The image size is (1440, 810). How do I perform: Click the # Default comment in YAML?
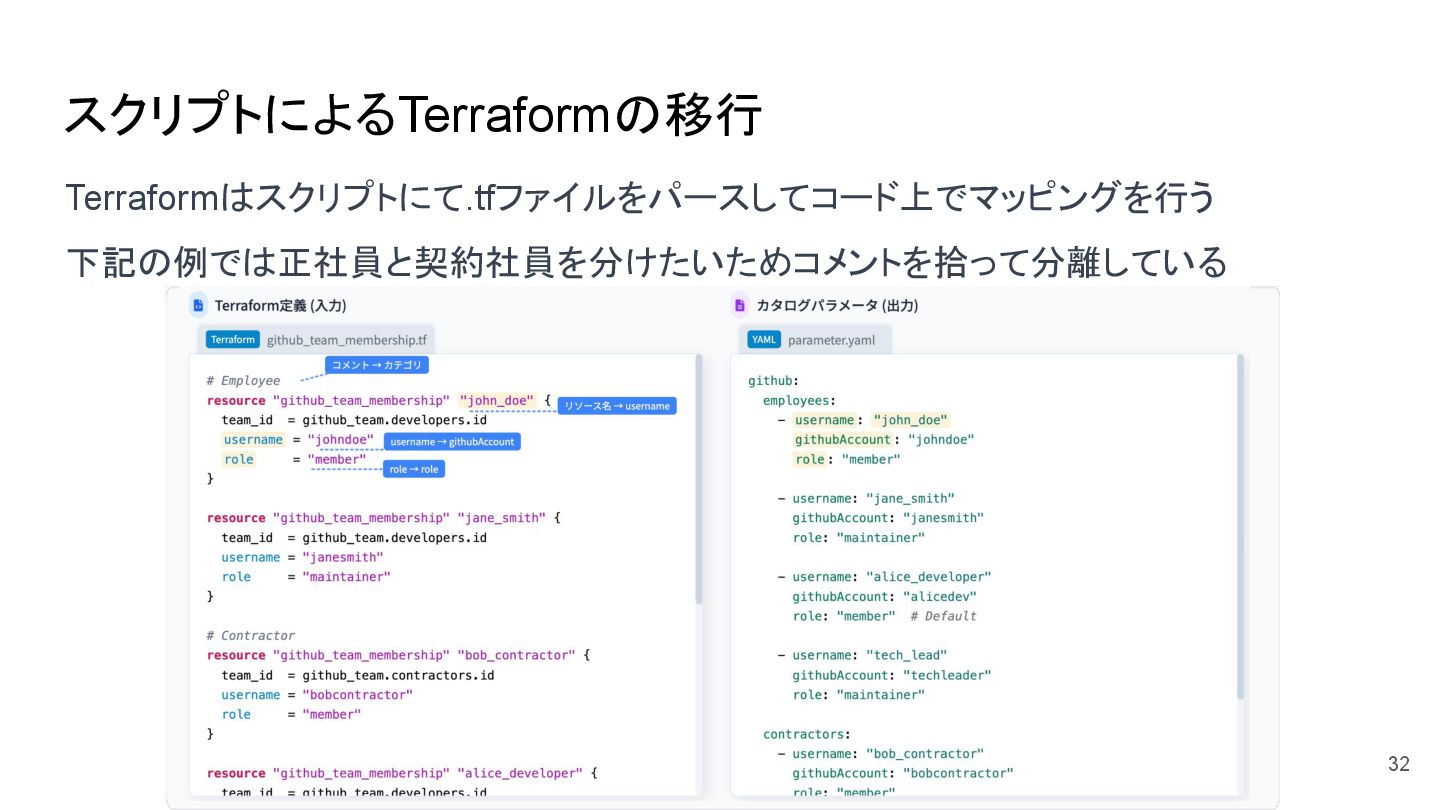(943, 615)
